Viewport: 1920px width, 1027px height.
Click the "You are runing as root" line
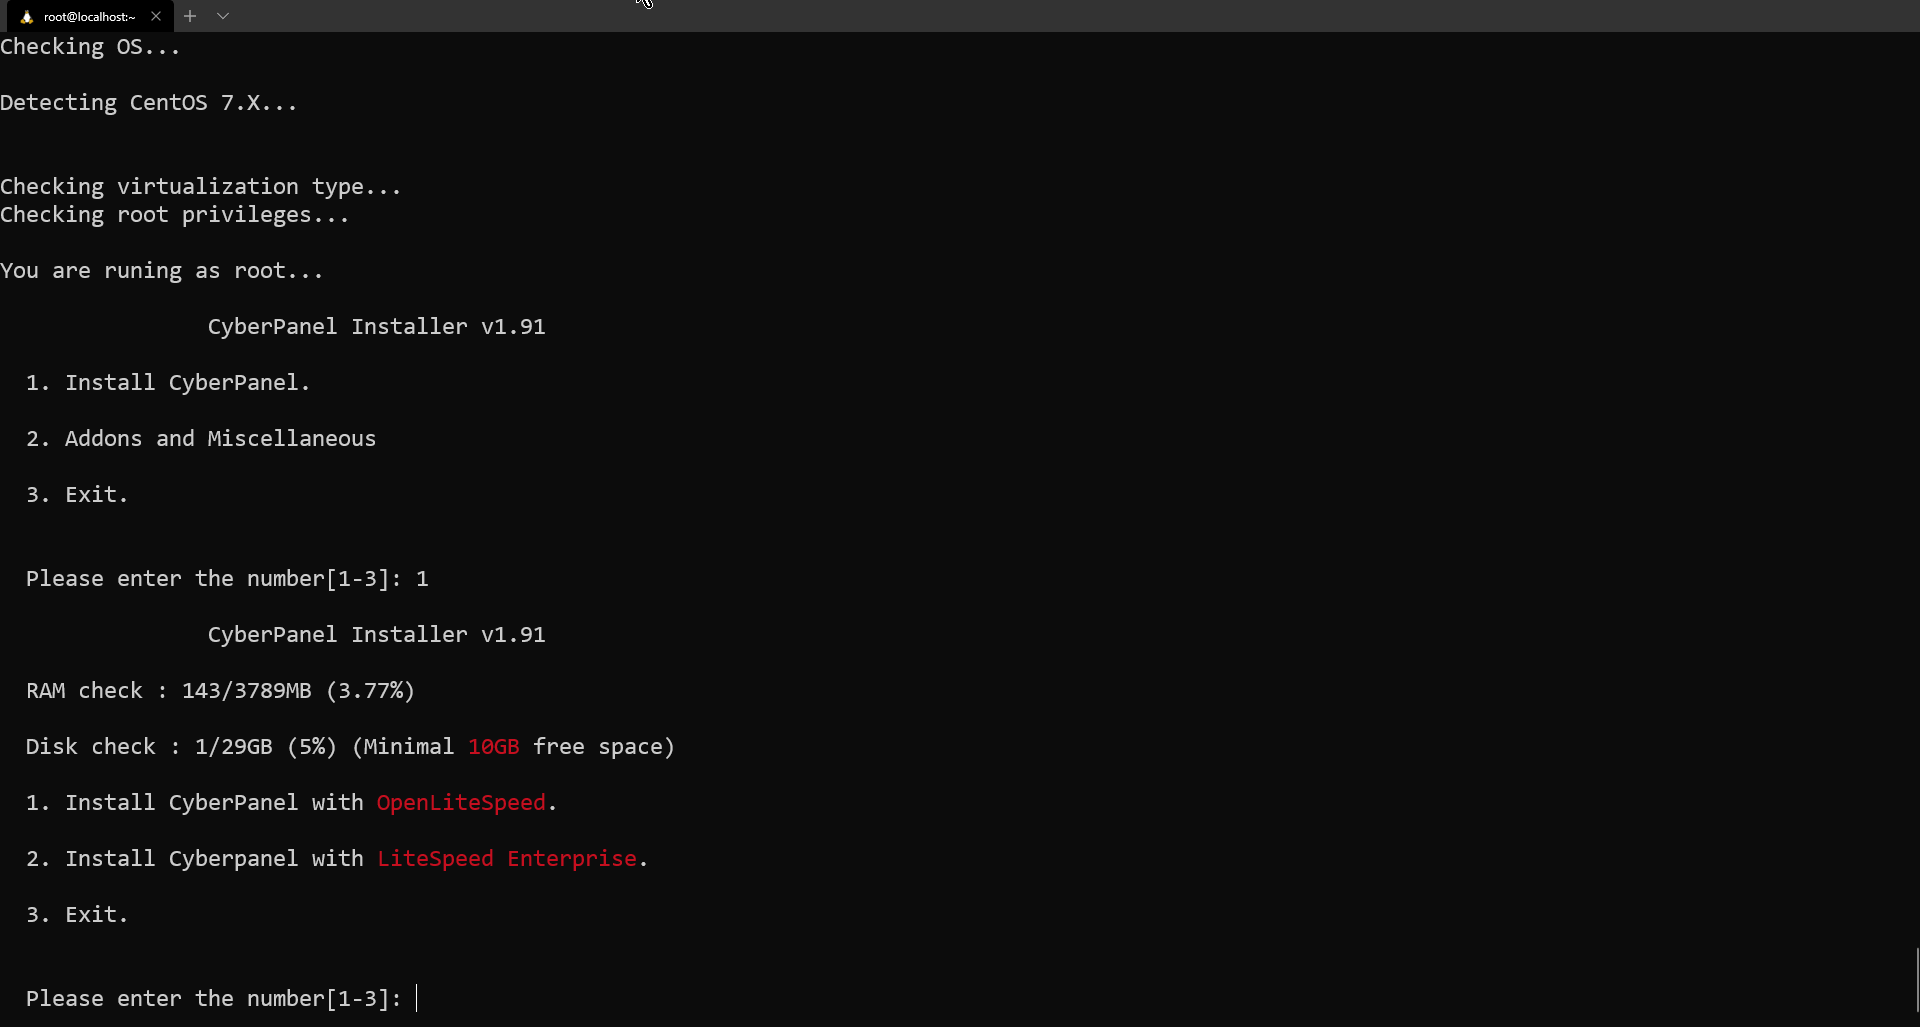(x=161, y=270)
